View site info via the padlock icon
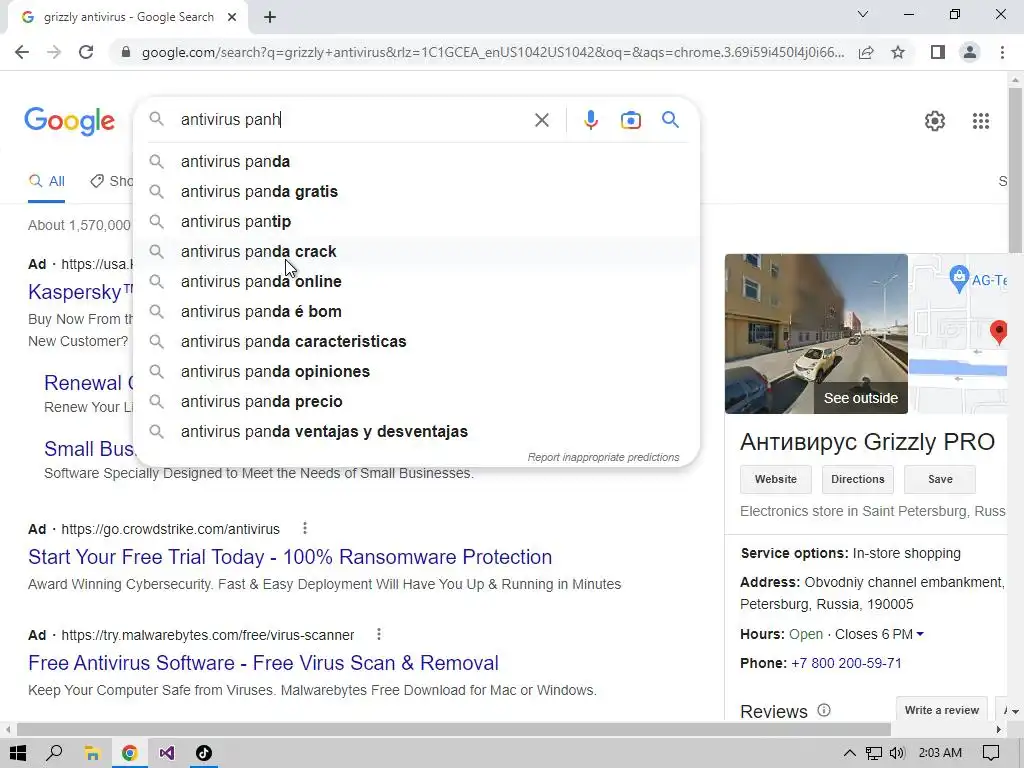The height and width of the screenshot is (768, 1024). 126,52
